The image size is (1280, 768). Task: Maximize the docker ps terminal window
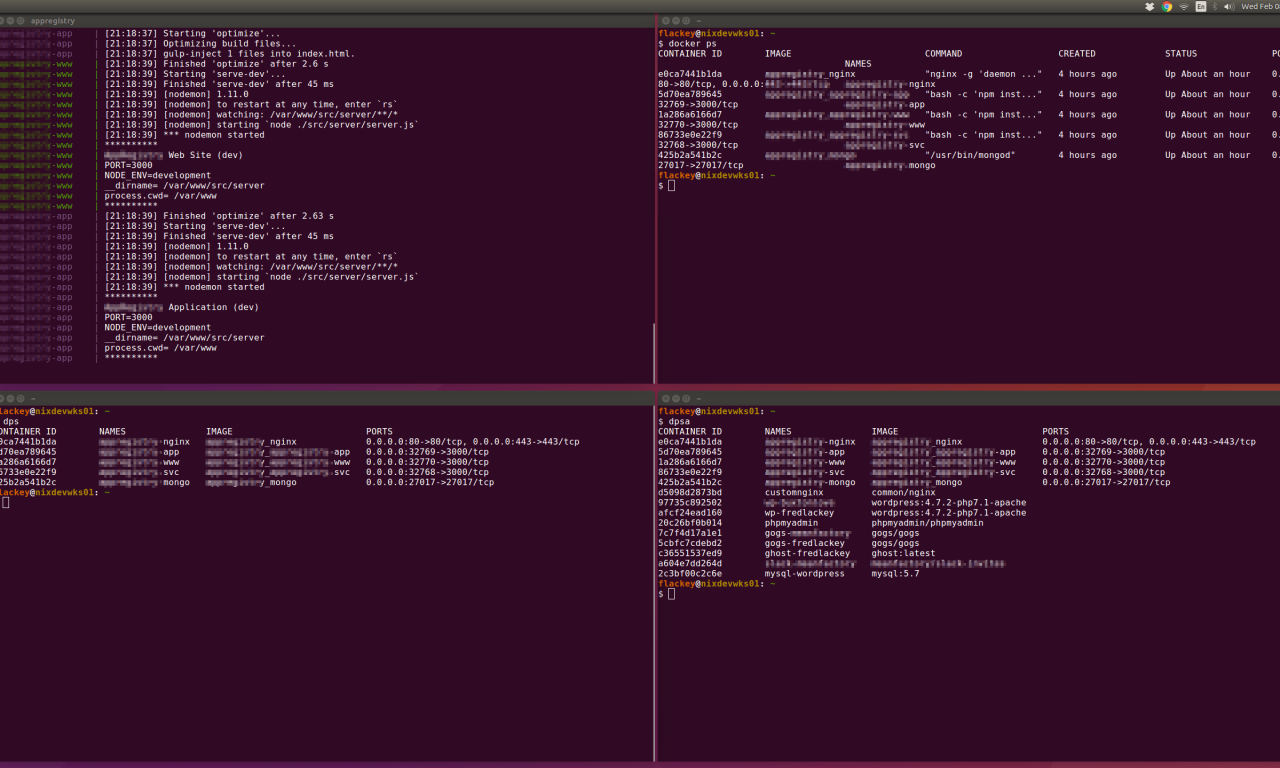pyautogui.click(x=686, y=21)
